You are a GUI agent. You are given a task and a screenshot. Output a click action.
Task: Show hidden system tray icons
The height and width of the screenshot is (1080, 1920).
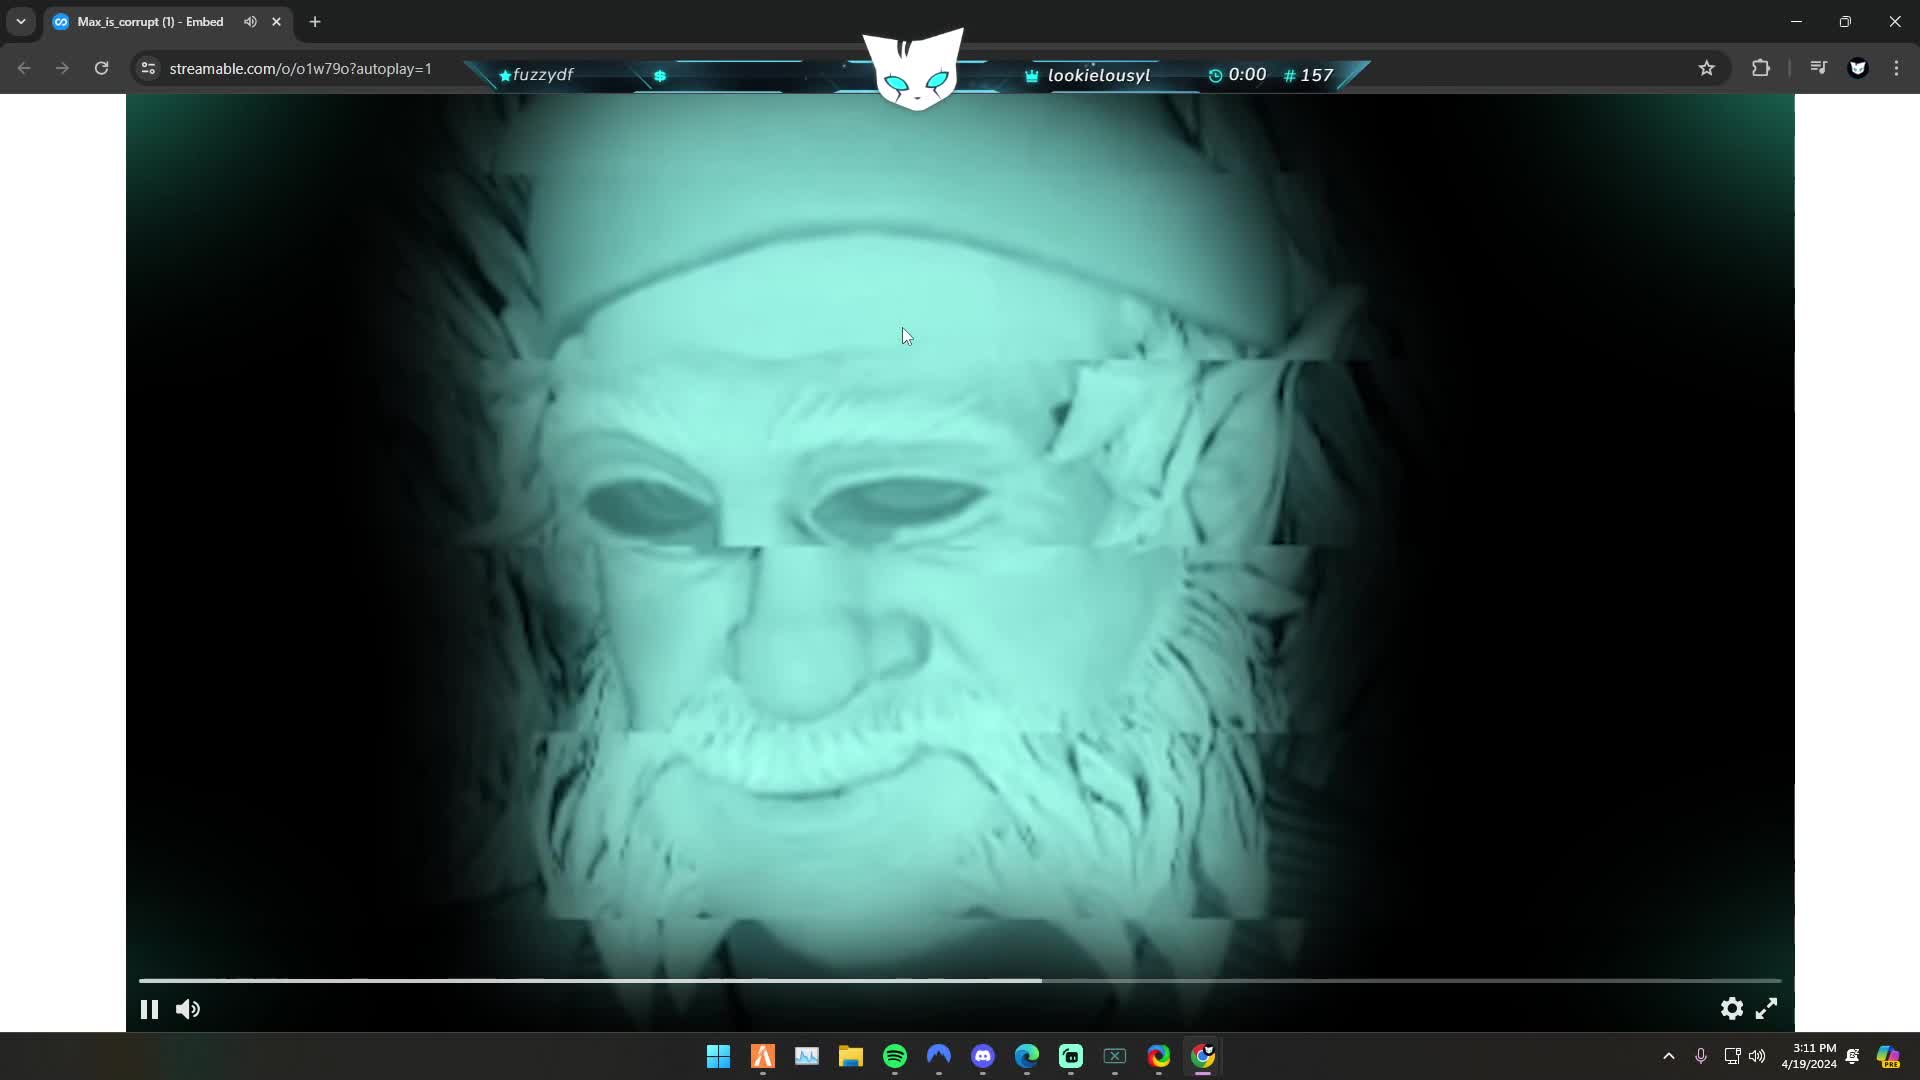point(1669,1056)
